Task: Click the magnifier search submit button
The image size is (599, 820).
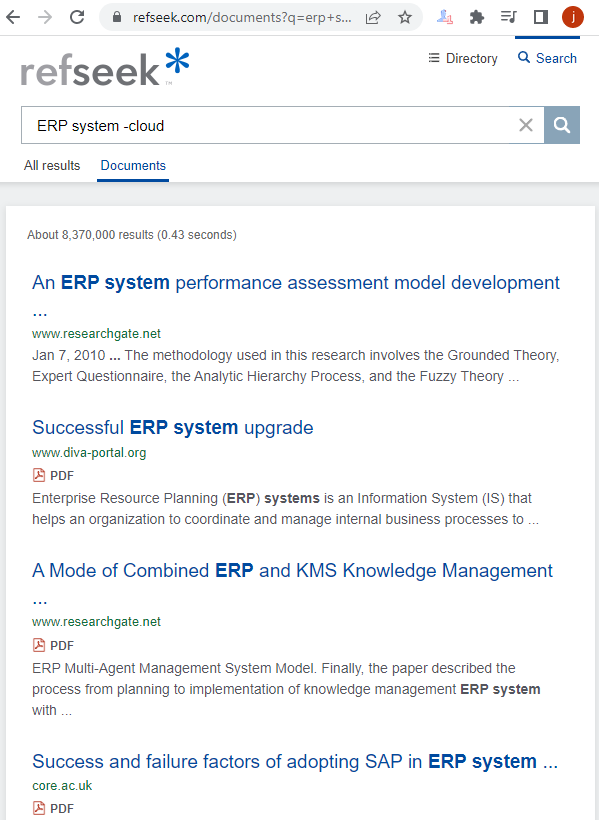Action: point(562,125)
